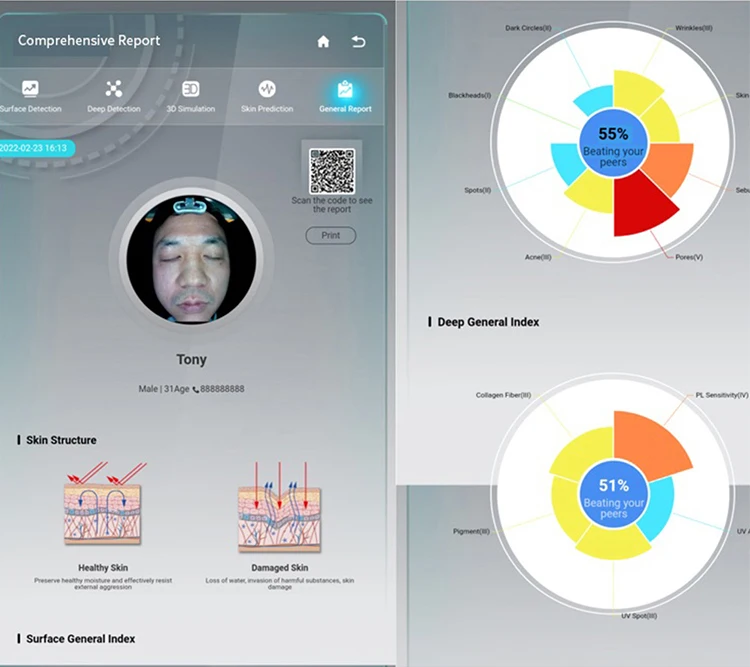
Task: Click the Home icon in the header
Action: click(x=323, y=42)
